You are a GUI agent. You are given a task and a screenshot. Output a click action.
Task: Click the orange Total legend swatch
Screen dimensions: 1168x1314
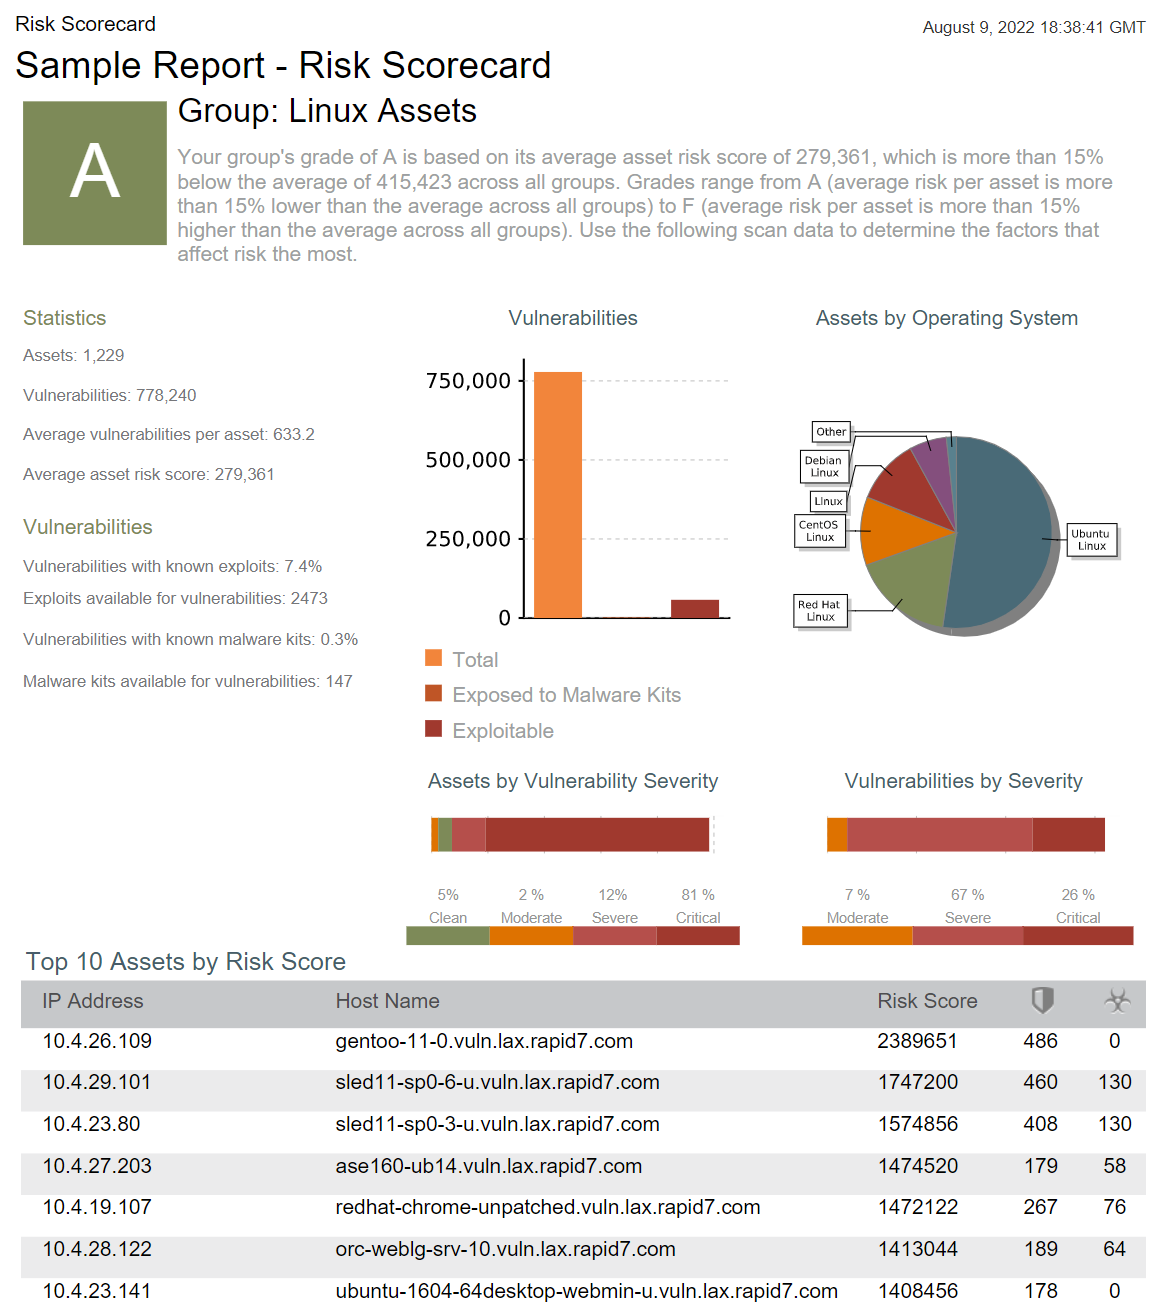pyautogui.click(x=433, y=658)
